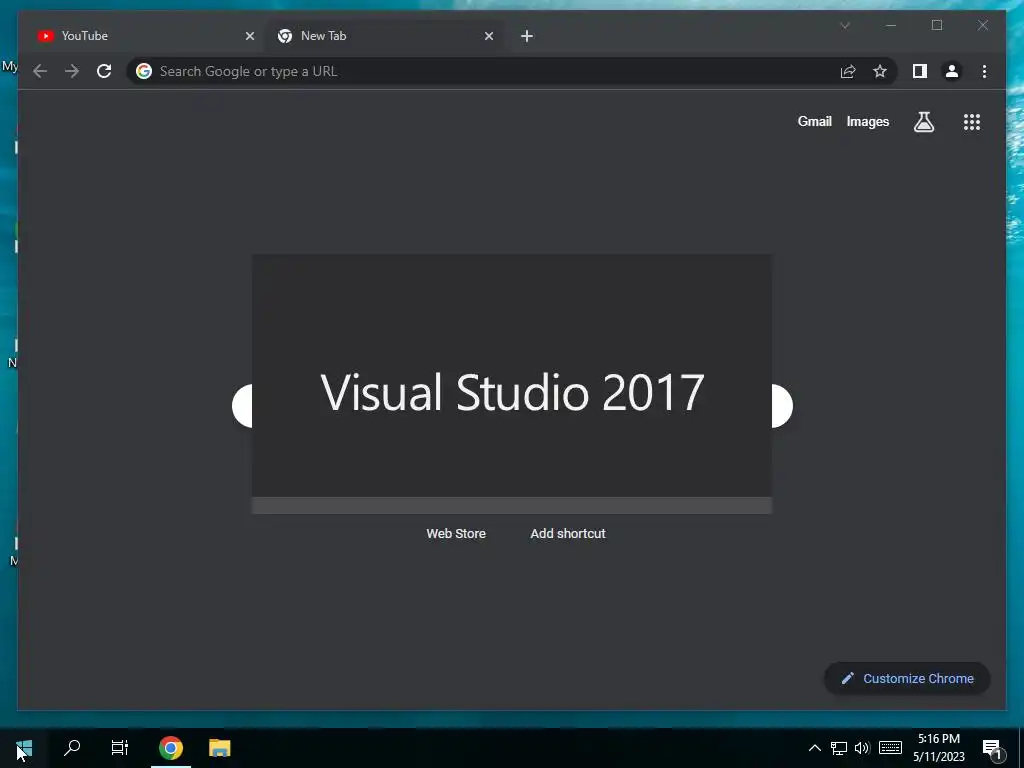1024x768 pixels.
Task: Open the volume control tray icon
Action: (862, 748)
